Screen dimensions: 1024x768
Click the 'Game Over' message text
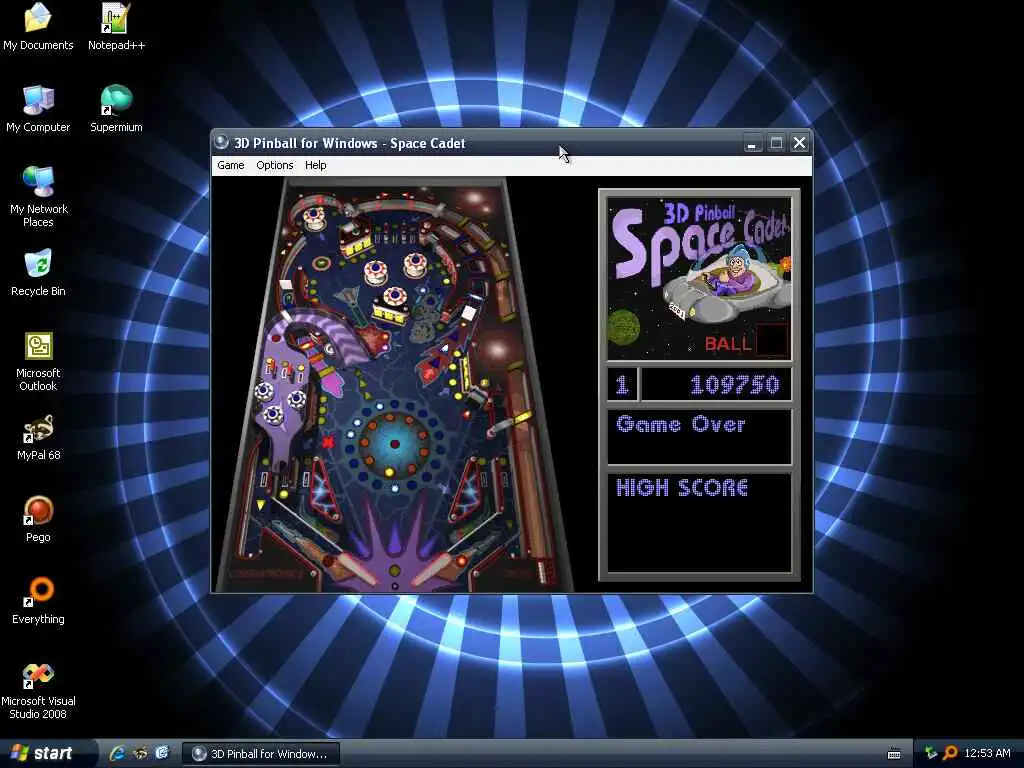[x=680, y=424]
